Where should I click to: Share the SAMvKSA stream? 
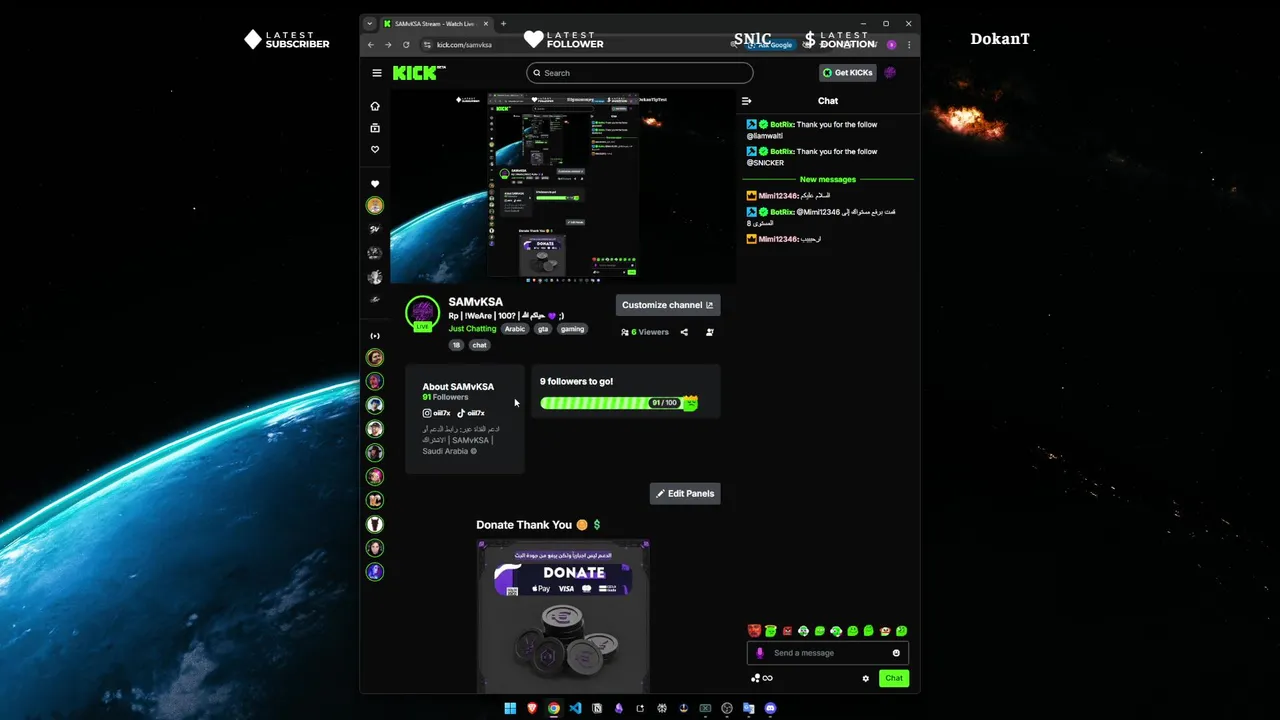[x=684, y=332]
